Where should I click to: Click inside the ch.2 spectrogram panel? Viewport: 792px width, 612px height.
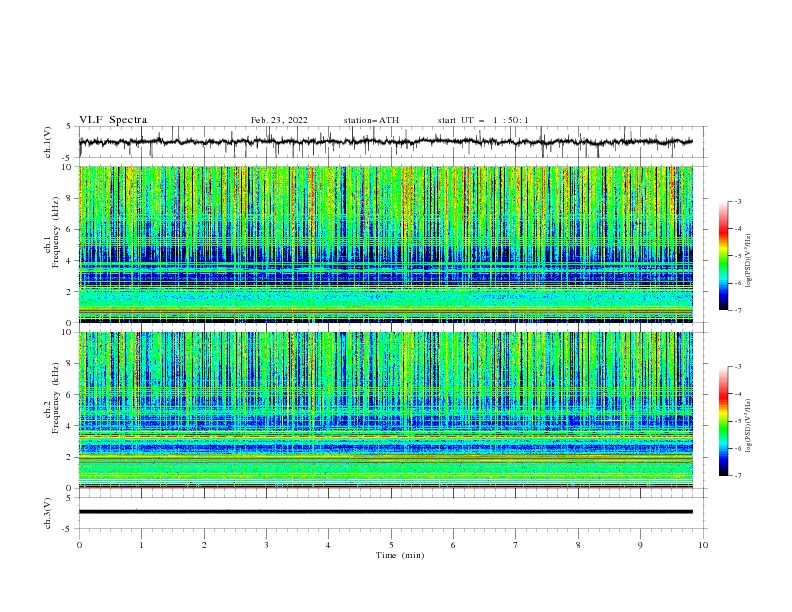(386, 410)
